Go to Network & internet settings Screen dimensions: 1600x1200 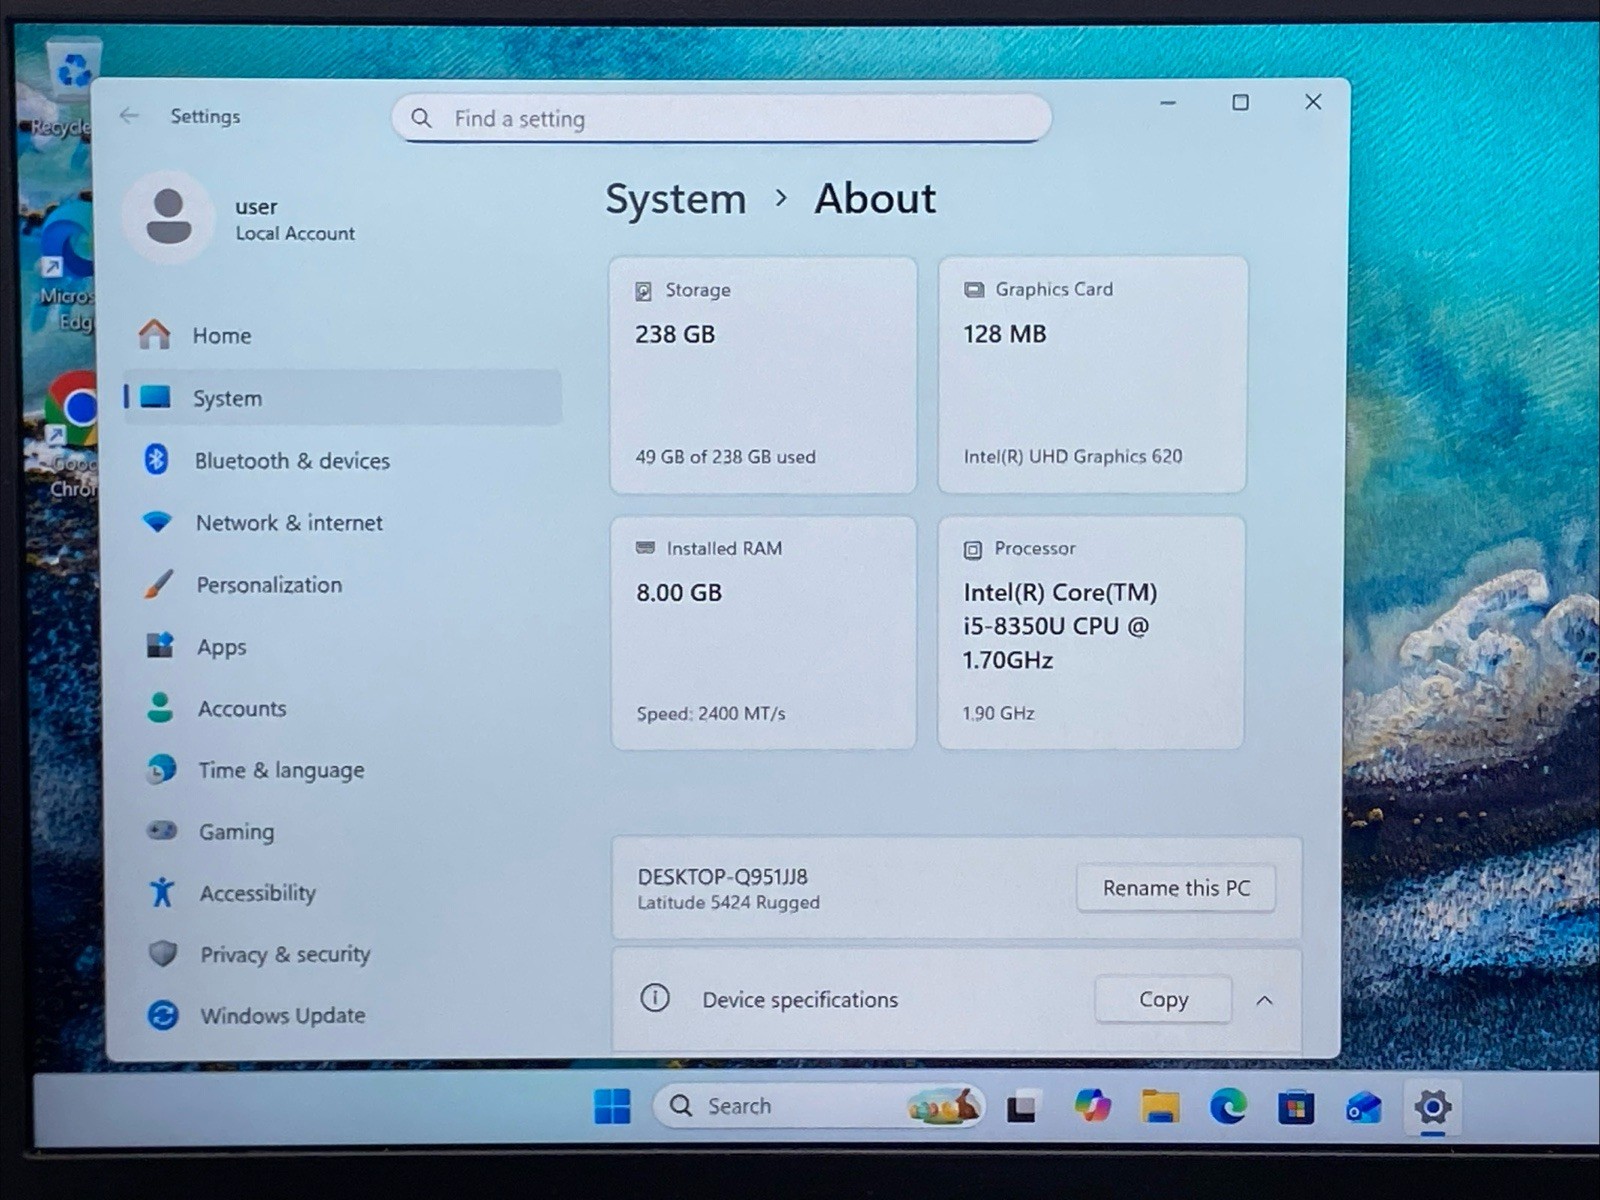coord(344,522)
